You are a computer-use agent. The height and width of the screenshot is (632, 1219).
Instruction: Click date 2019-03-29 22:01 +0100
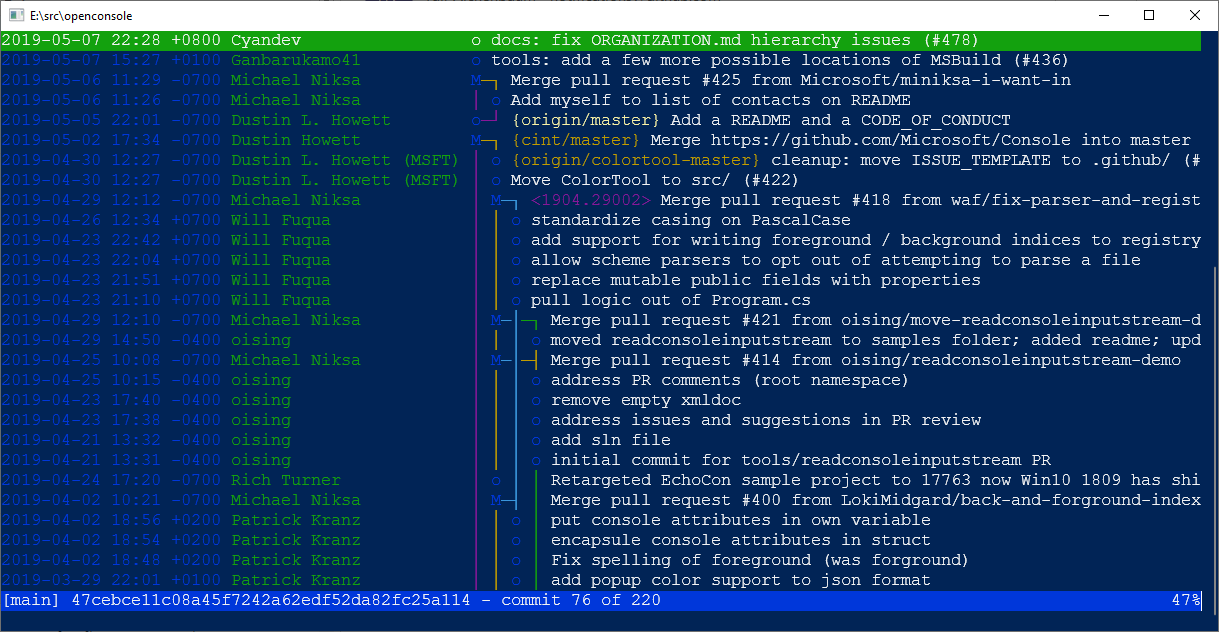click(110, 580)
